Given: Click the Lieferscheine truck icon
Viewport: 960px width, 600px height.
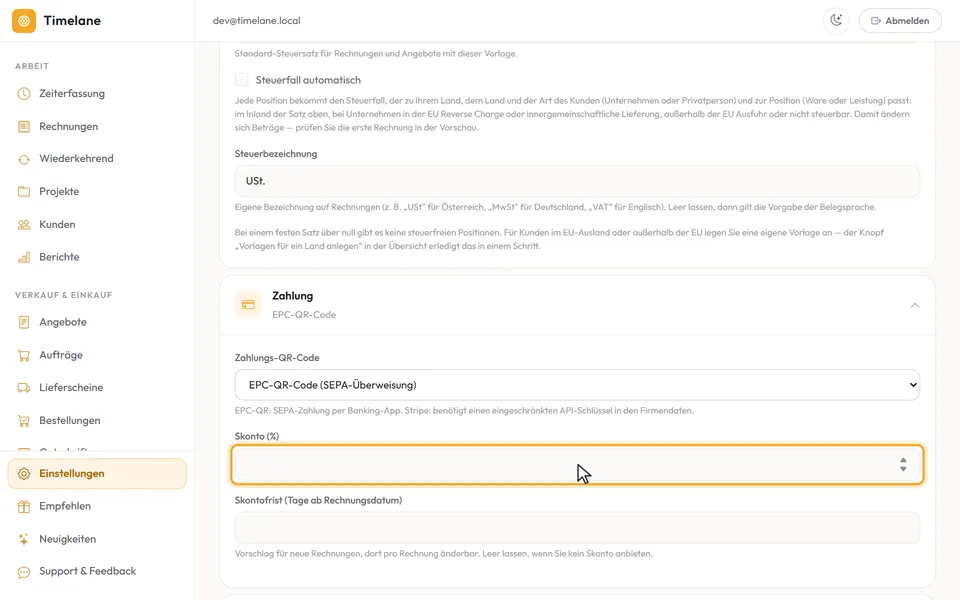Looking at the screenshot, I should click(x=24, y=388).
